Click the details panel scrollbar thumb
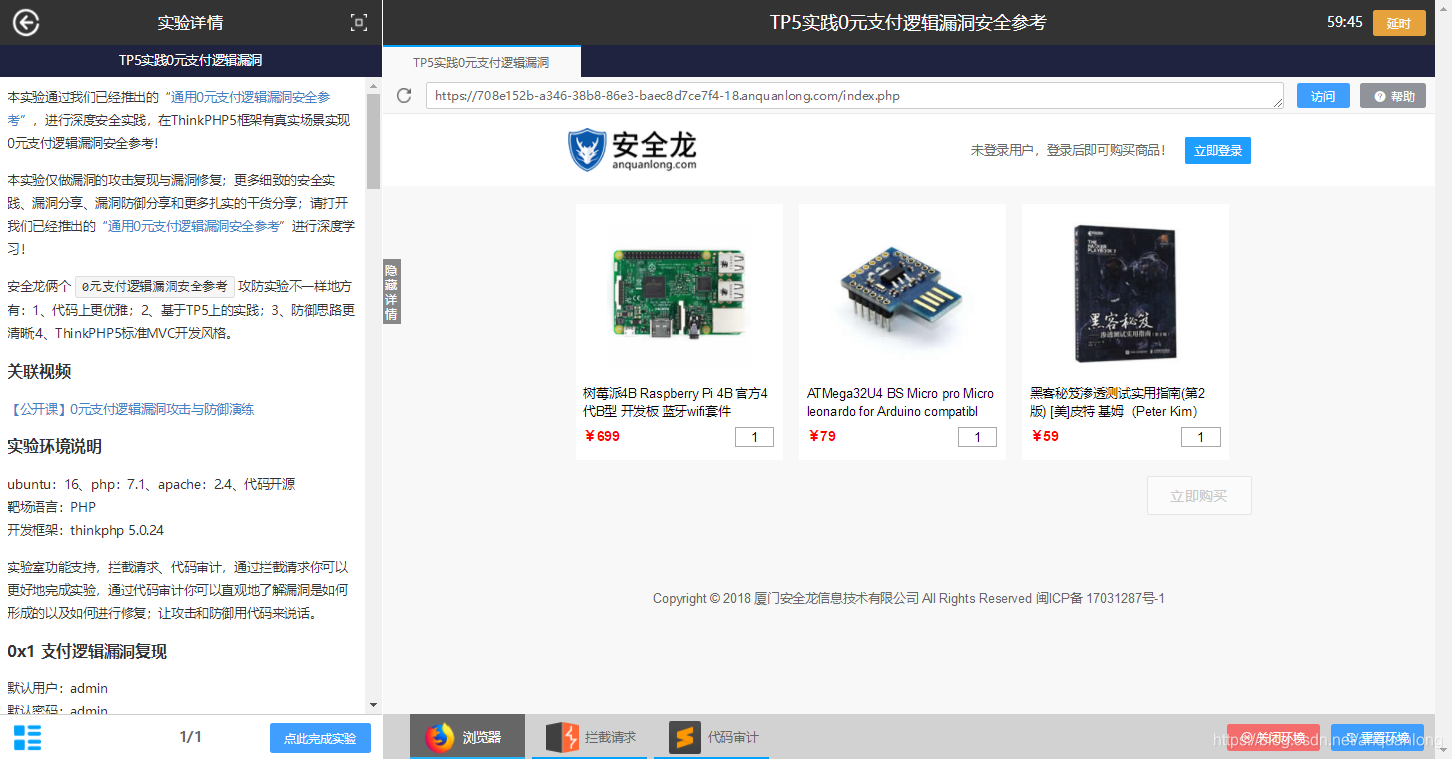 click(374, 141)
